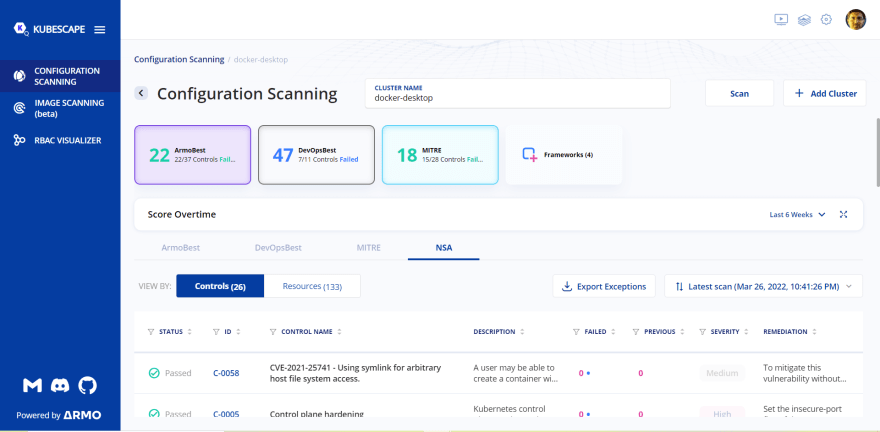This screenshot has width=880, height=432.
Task: Sort the Description column
Action: pos(522,332)
